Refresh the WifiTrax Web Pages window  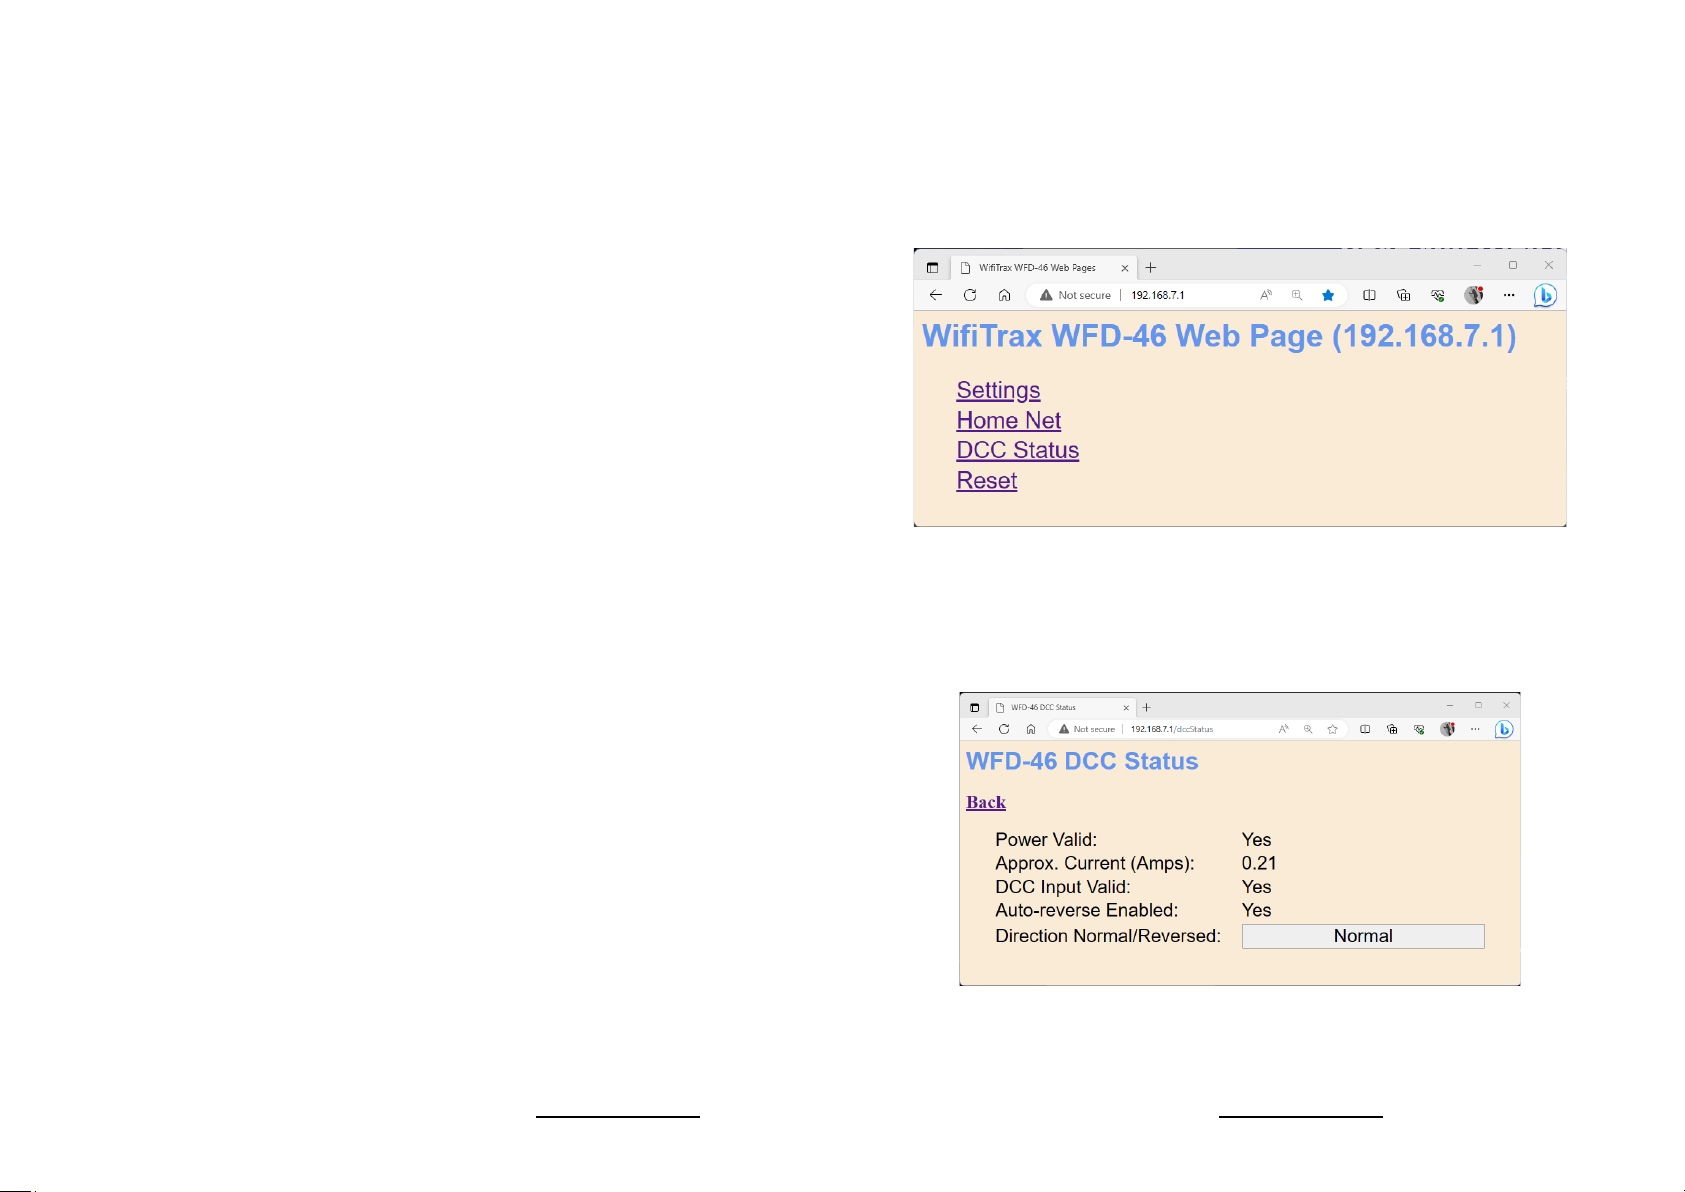(x=970, y=295)
